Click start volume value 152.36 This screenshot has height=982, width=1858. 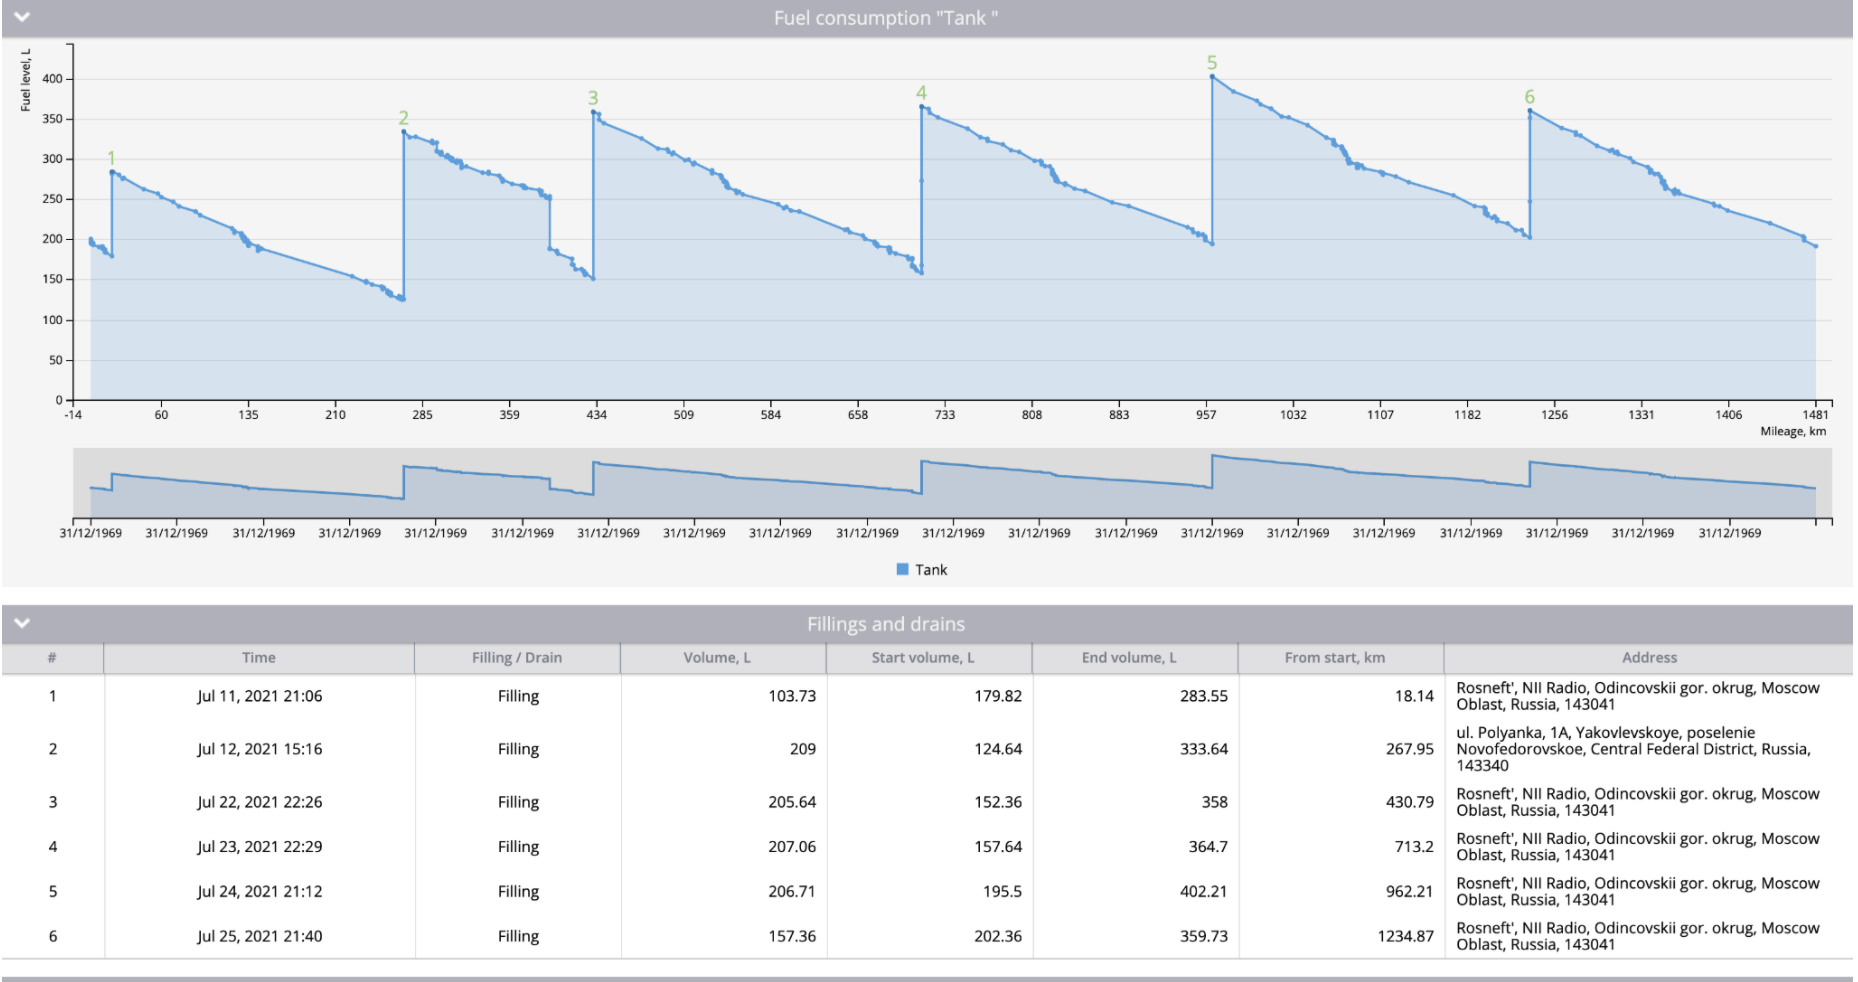(x=998, y=802)
